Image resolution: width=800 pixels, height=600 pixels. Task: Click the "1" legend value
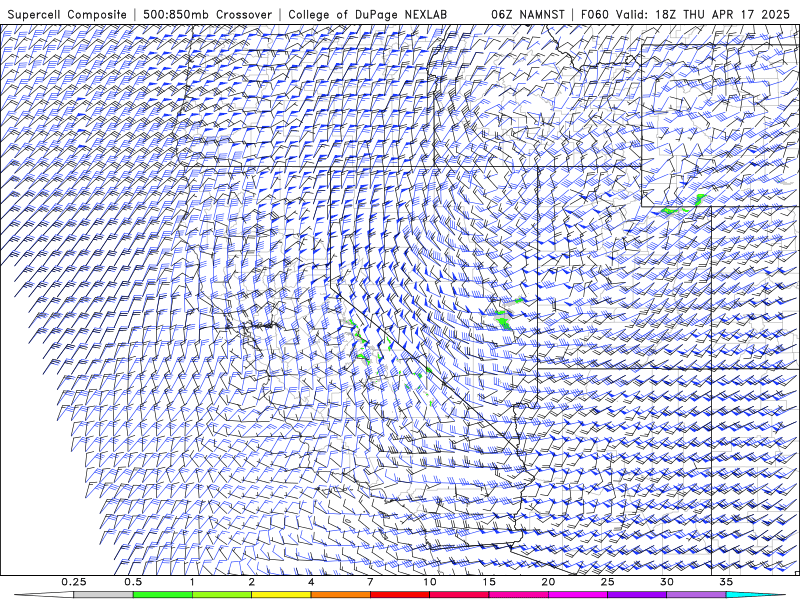(x=192, y=582)
